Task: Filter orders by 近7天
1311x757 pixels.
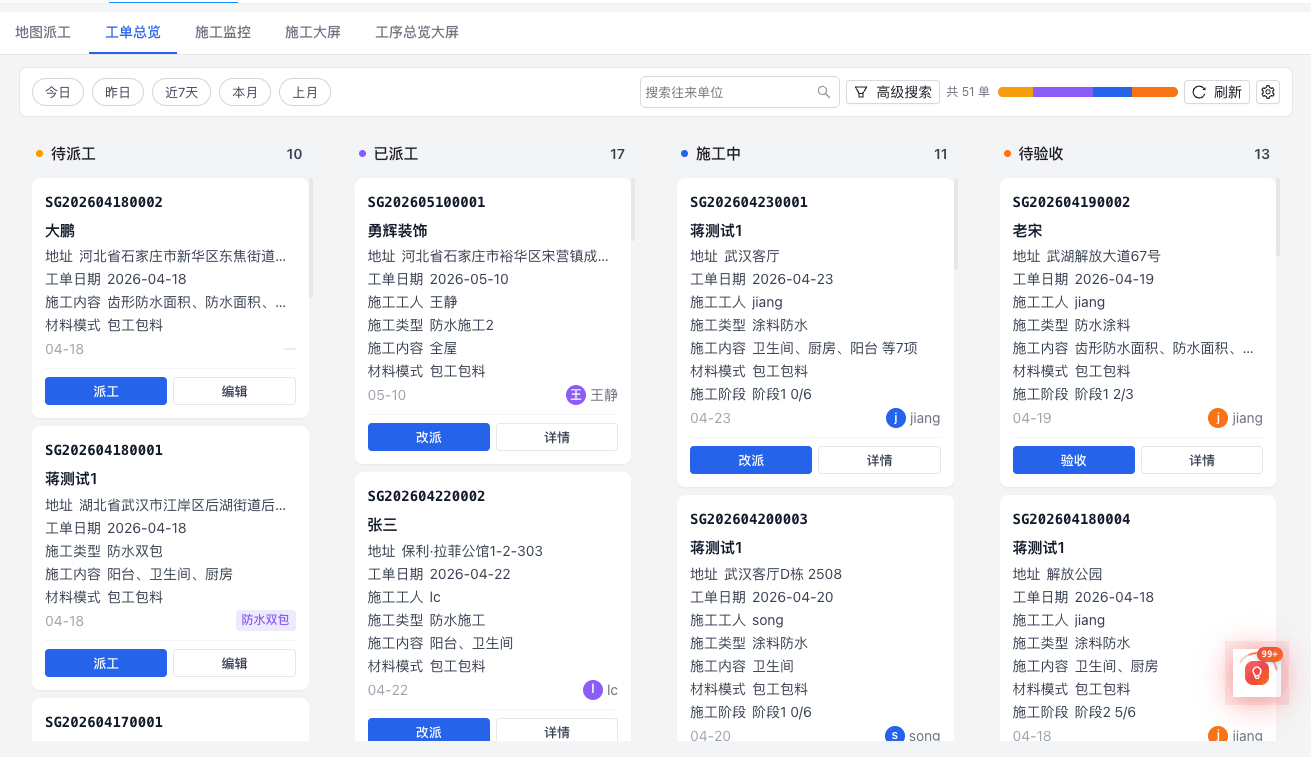Action: (x=182, y=92)
